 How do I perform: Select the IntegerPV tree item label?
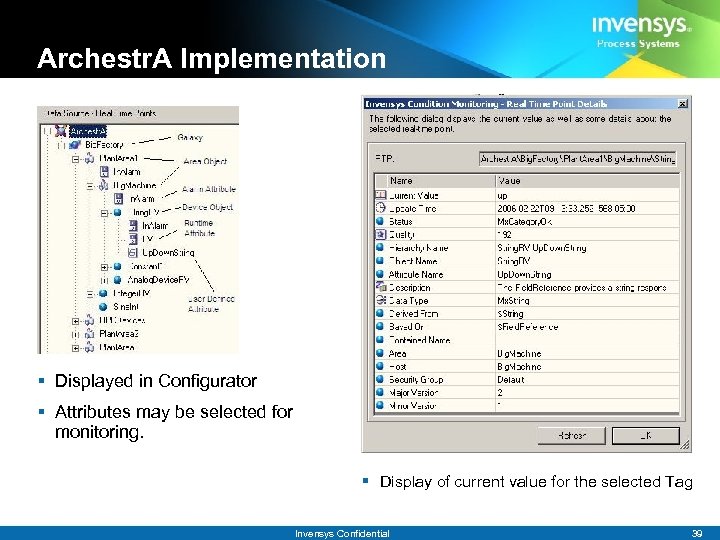[x=131, y=293]
